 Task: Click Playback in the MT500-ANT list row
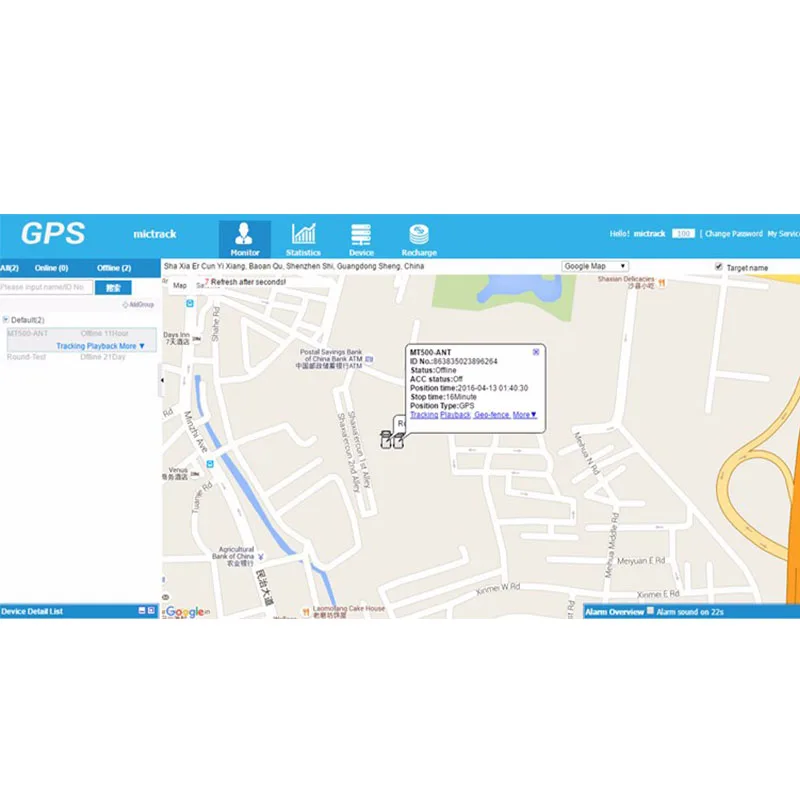102,346
